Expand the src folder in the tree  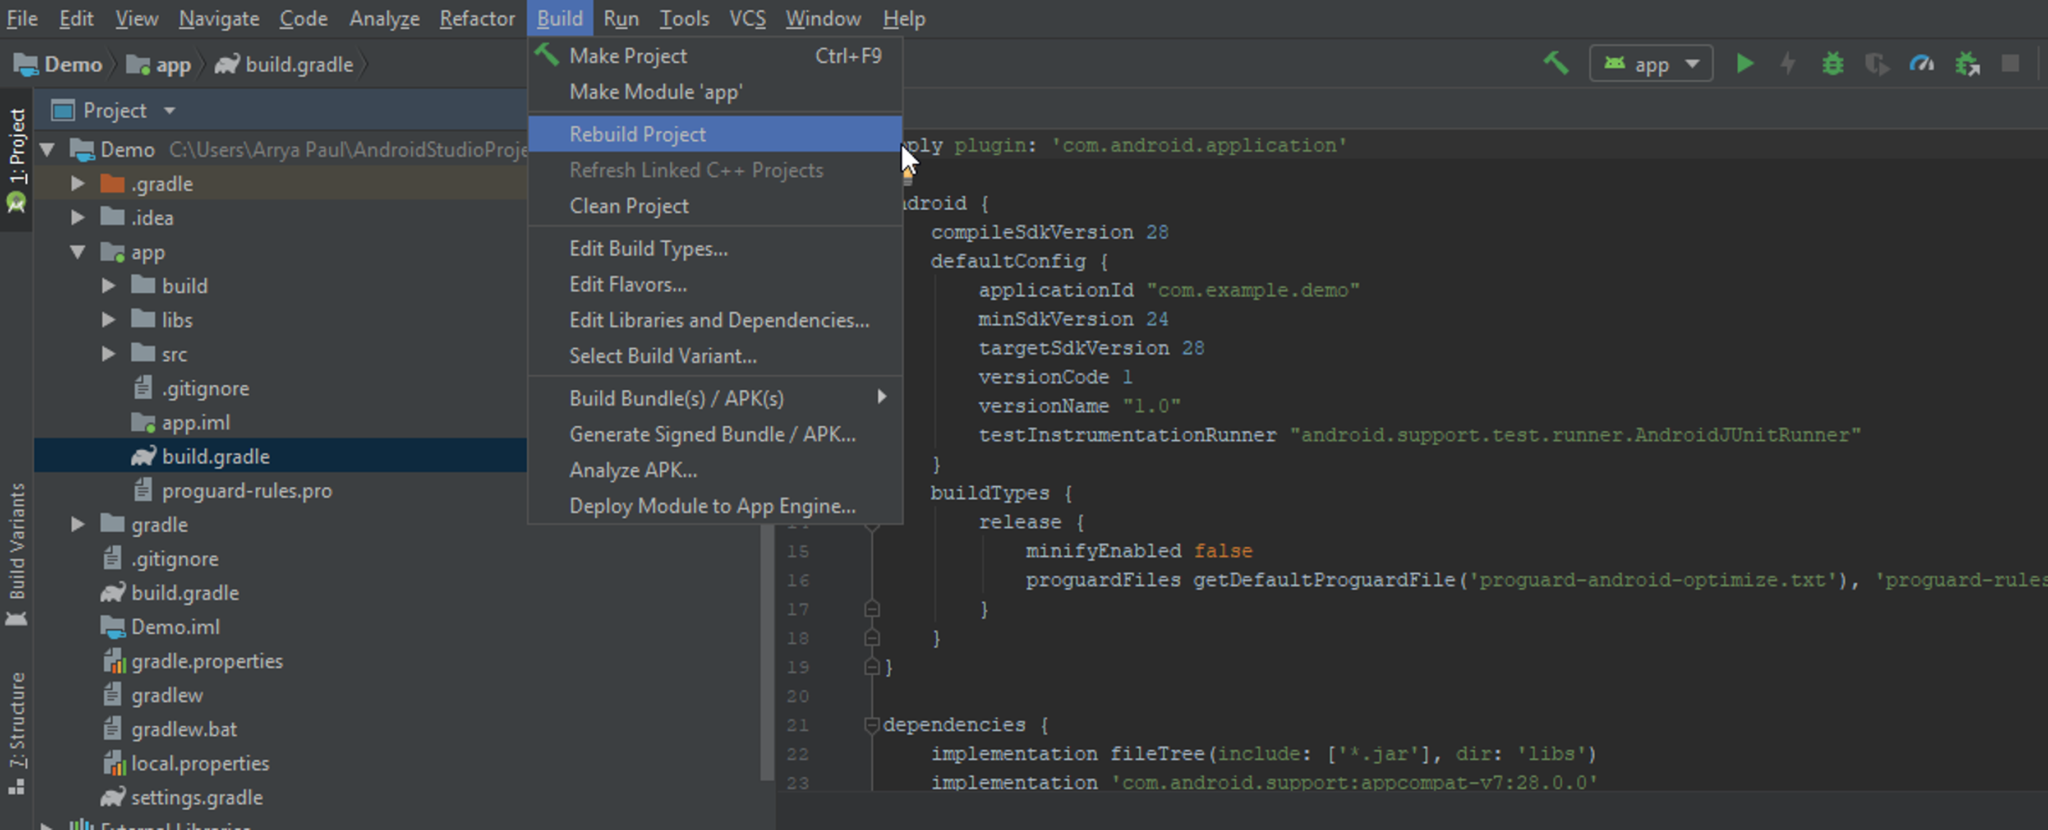(108, 354)
